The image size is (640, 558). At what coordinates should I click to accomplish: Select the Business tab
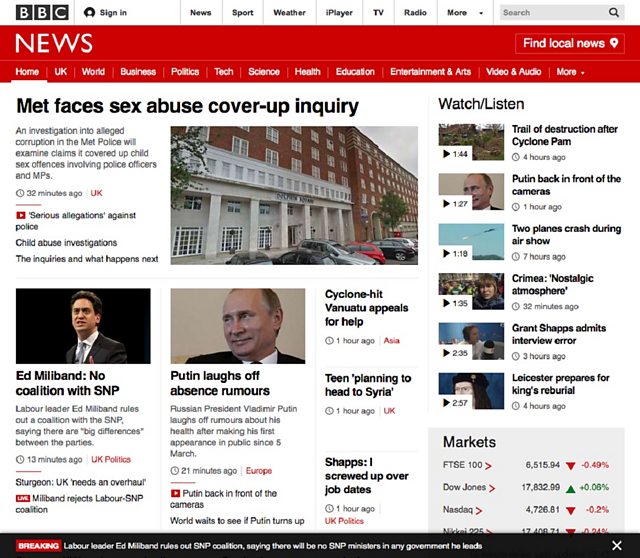138,72
